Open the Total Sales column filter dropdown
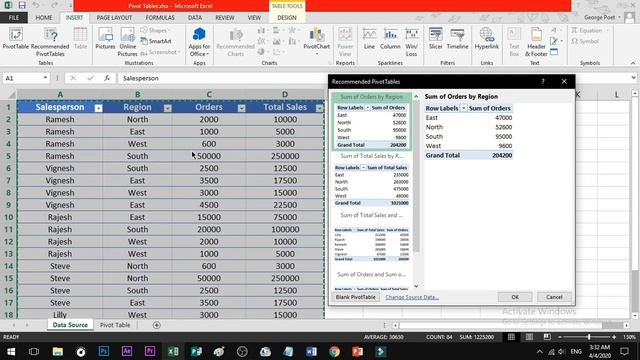640x360 pixels. point(320,108)
